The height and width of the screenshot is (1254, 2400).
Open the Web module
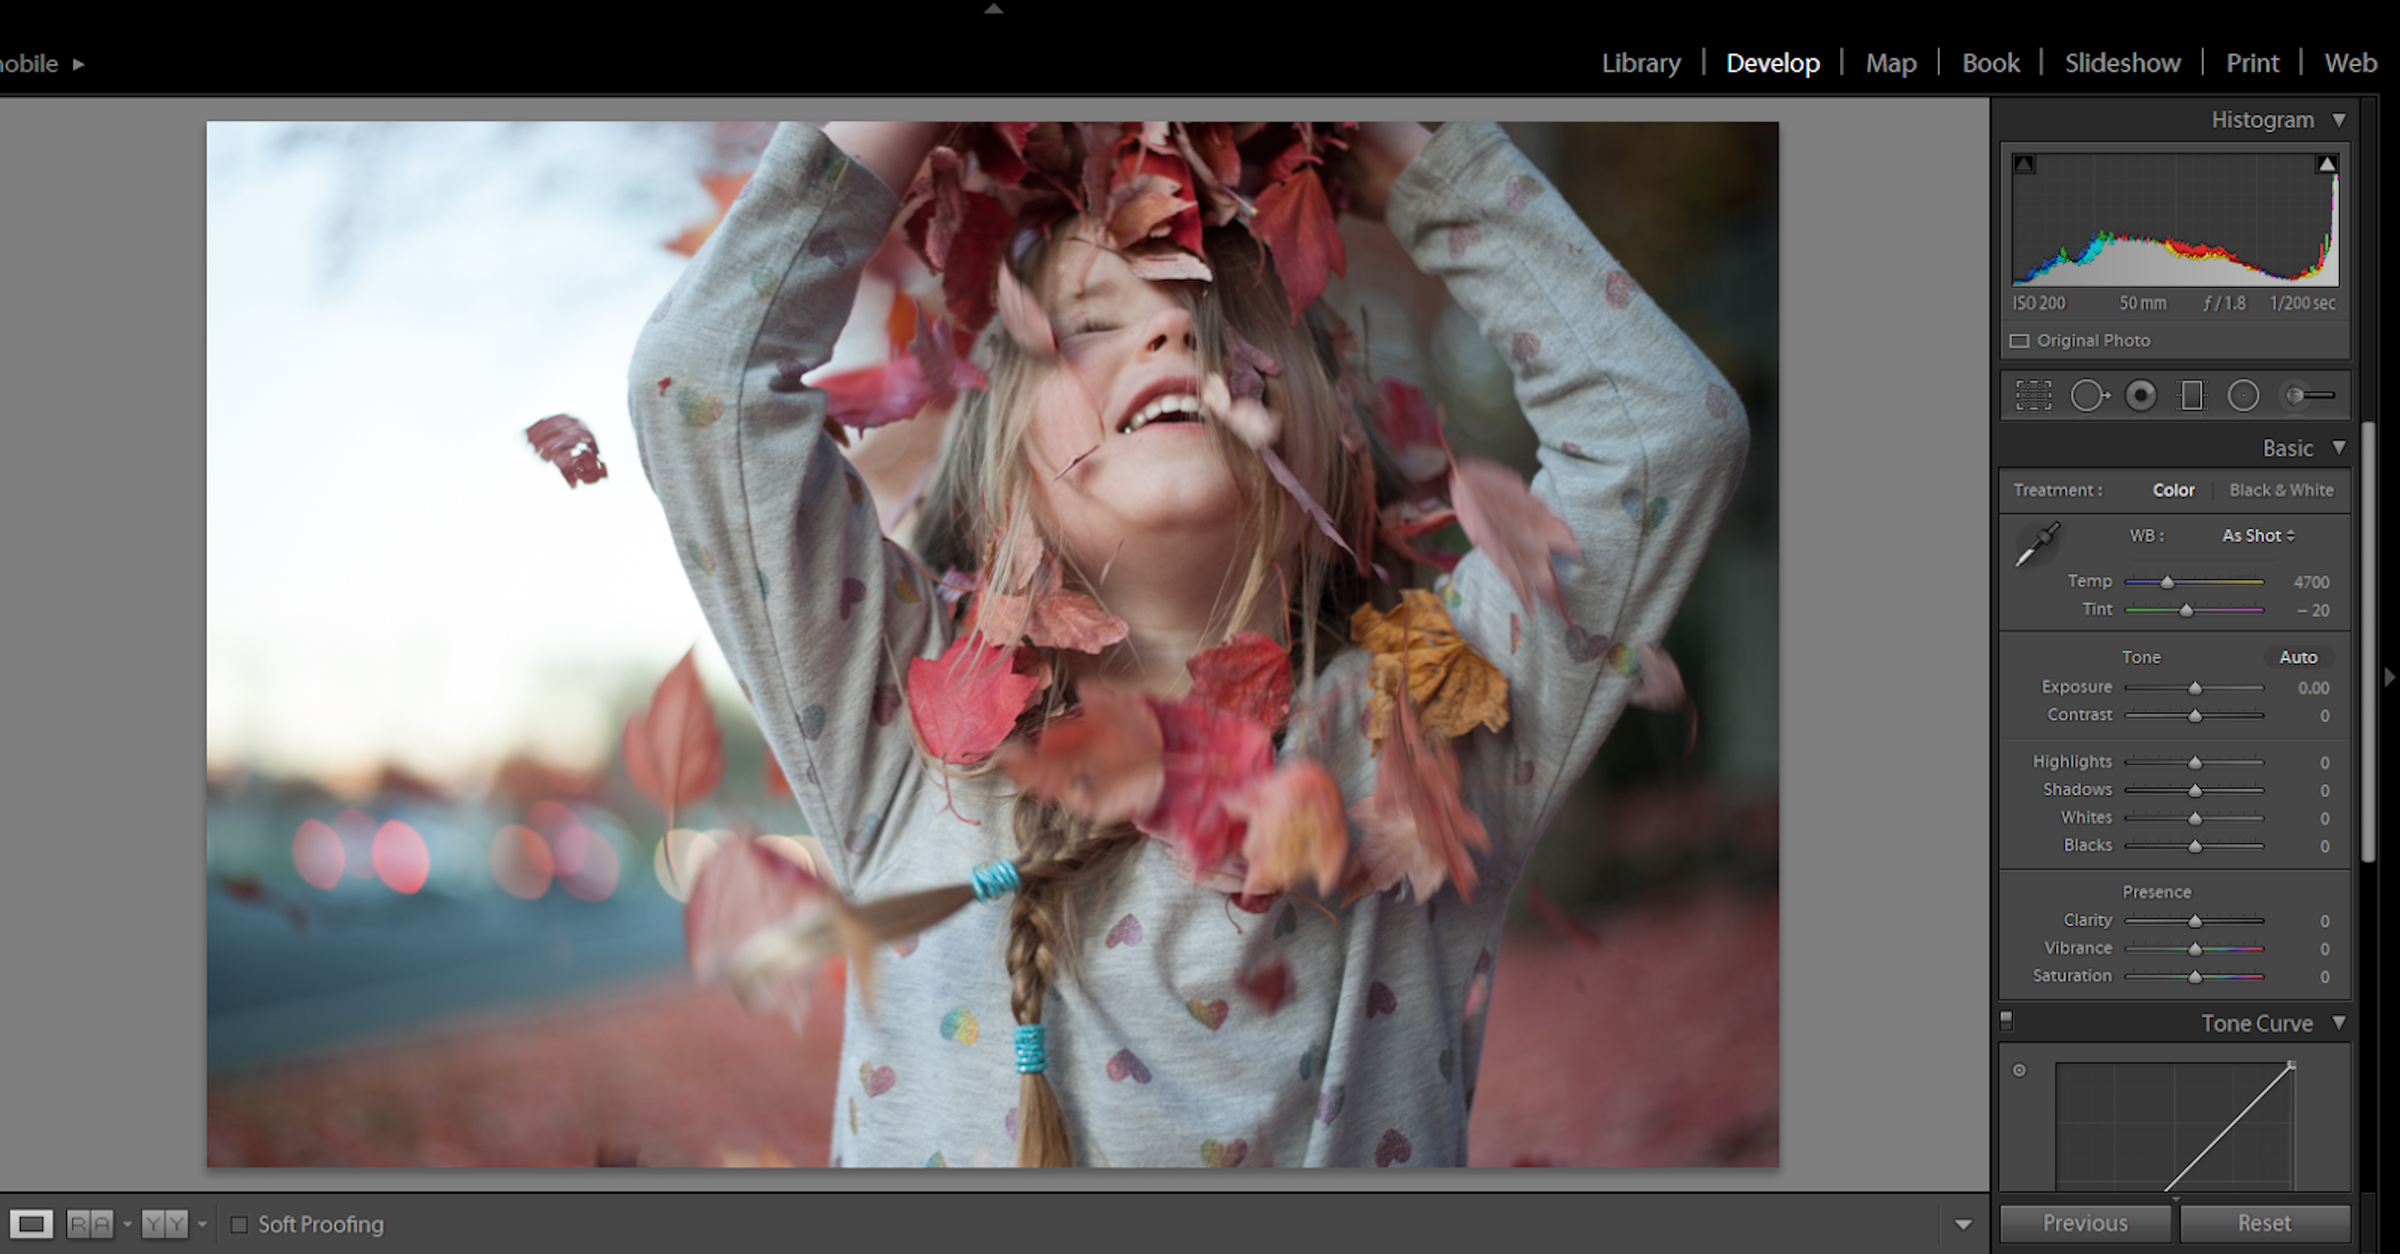[2350, 63]
